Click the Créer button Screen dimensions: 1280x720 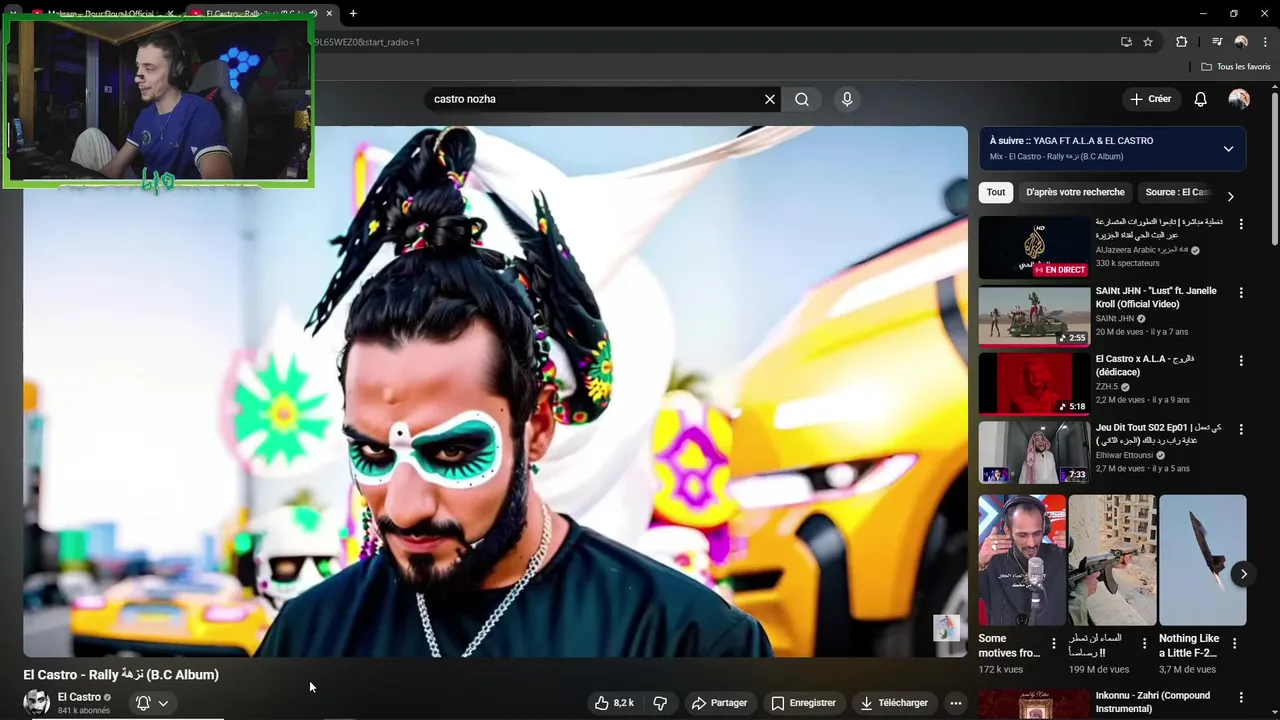(1151, 99)
